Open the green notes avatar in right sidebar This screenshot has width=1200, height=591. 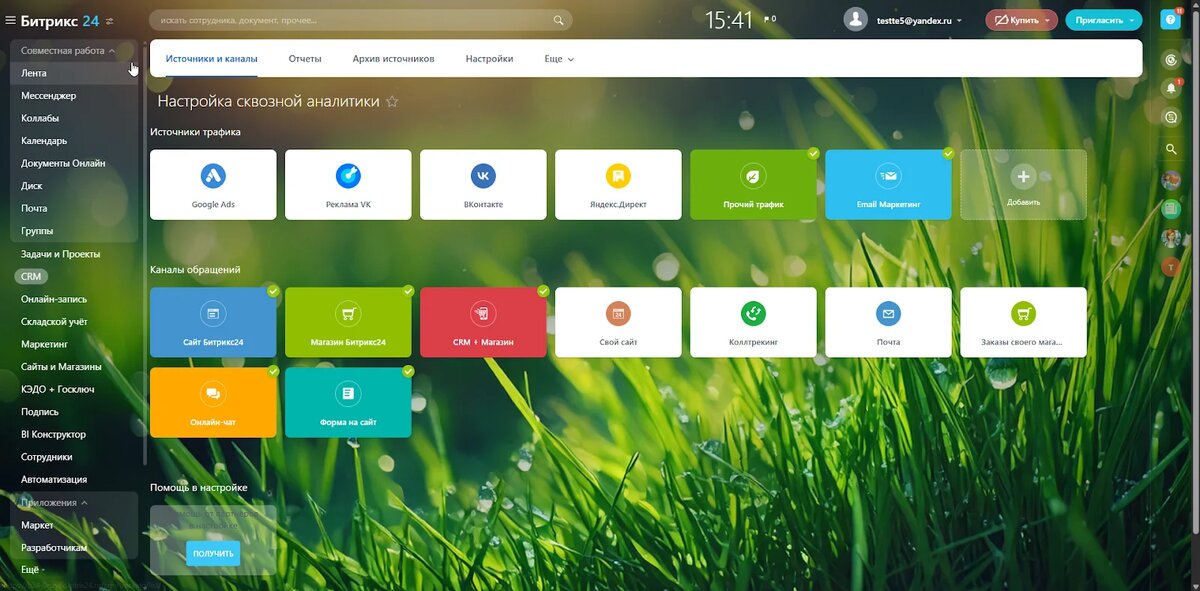[1171, 209]
